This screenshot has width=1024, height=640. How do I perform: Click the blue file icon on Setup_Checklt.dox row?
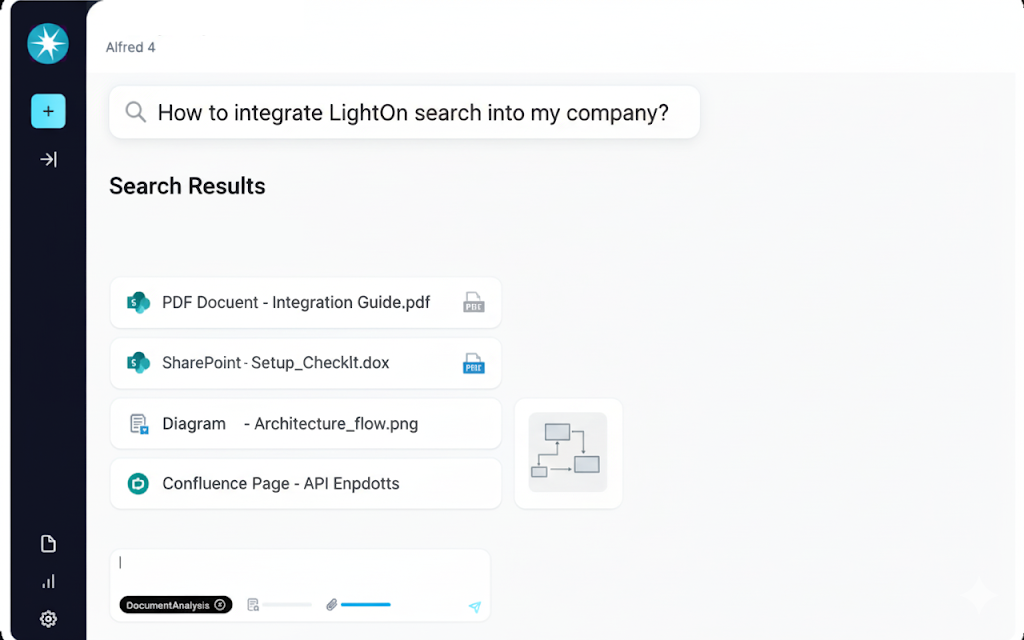click(473, 363)
